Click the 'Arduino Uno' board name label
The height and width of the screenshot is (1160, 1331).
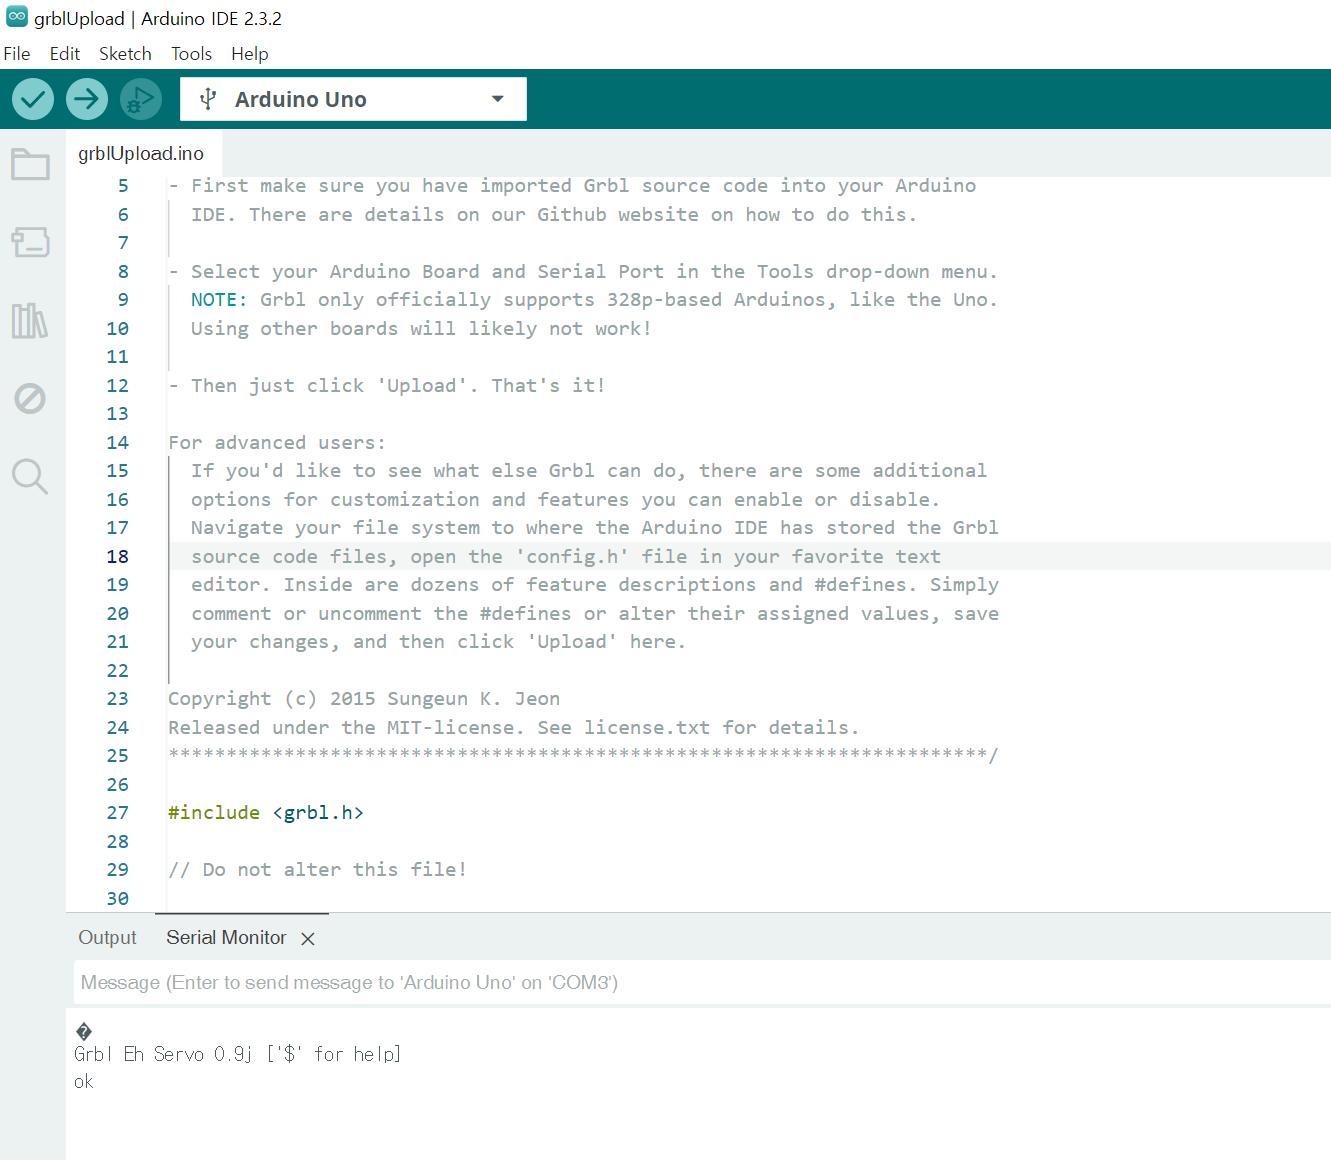point(301,99)
